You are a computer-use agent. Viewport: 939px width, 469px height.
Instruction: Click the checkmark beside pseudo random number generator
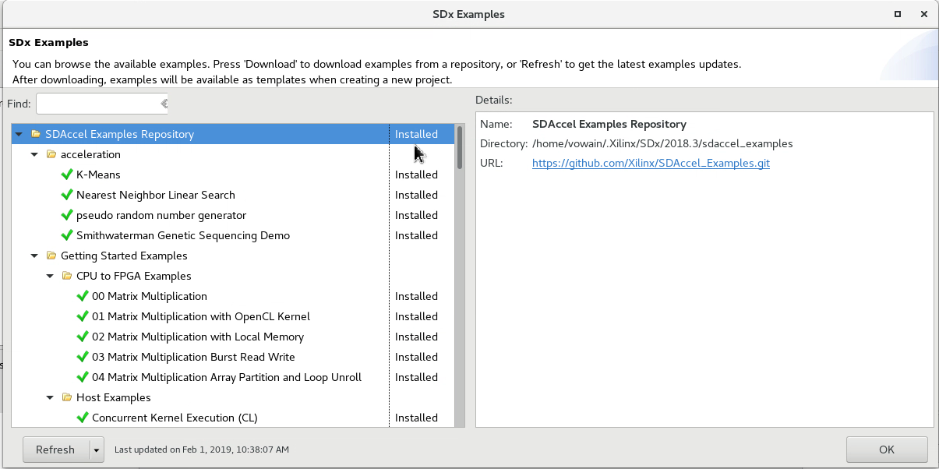pos(67,215)
